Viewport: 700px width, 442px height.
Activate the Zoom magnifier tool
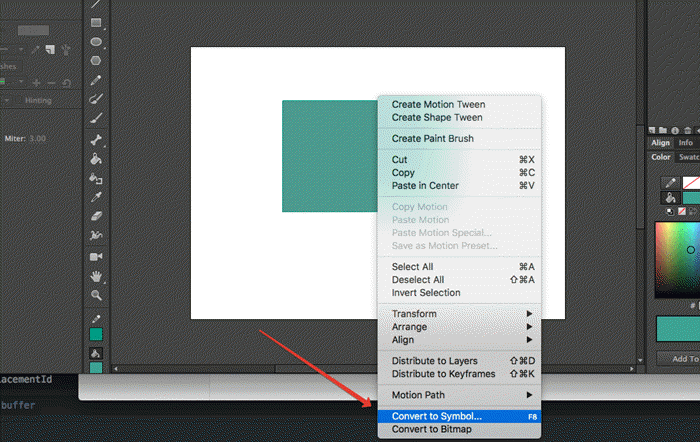pos(96,295)
